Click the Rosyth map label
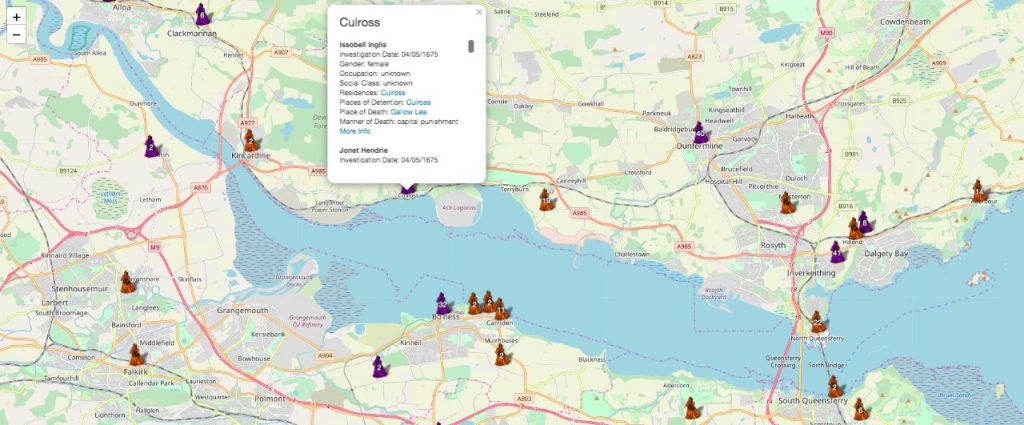This screenshot has width=1024, height=425. tap(773, 246)
